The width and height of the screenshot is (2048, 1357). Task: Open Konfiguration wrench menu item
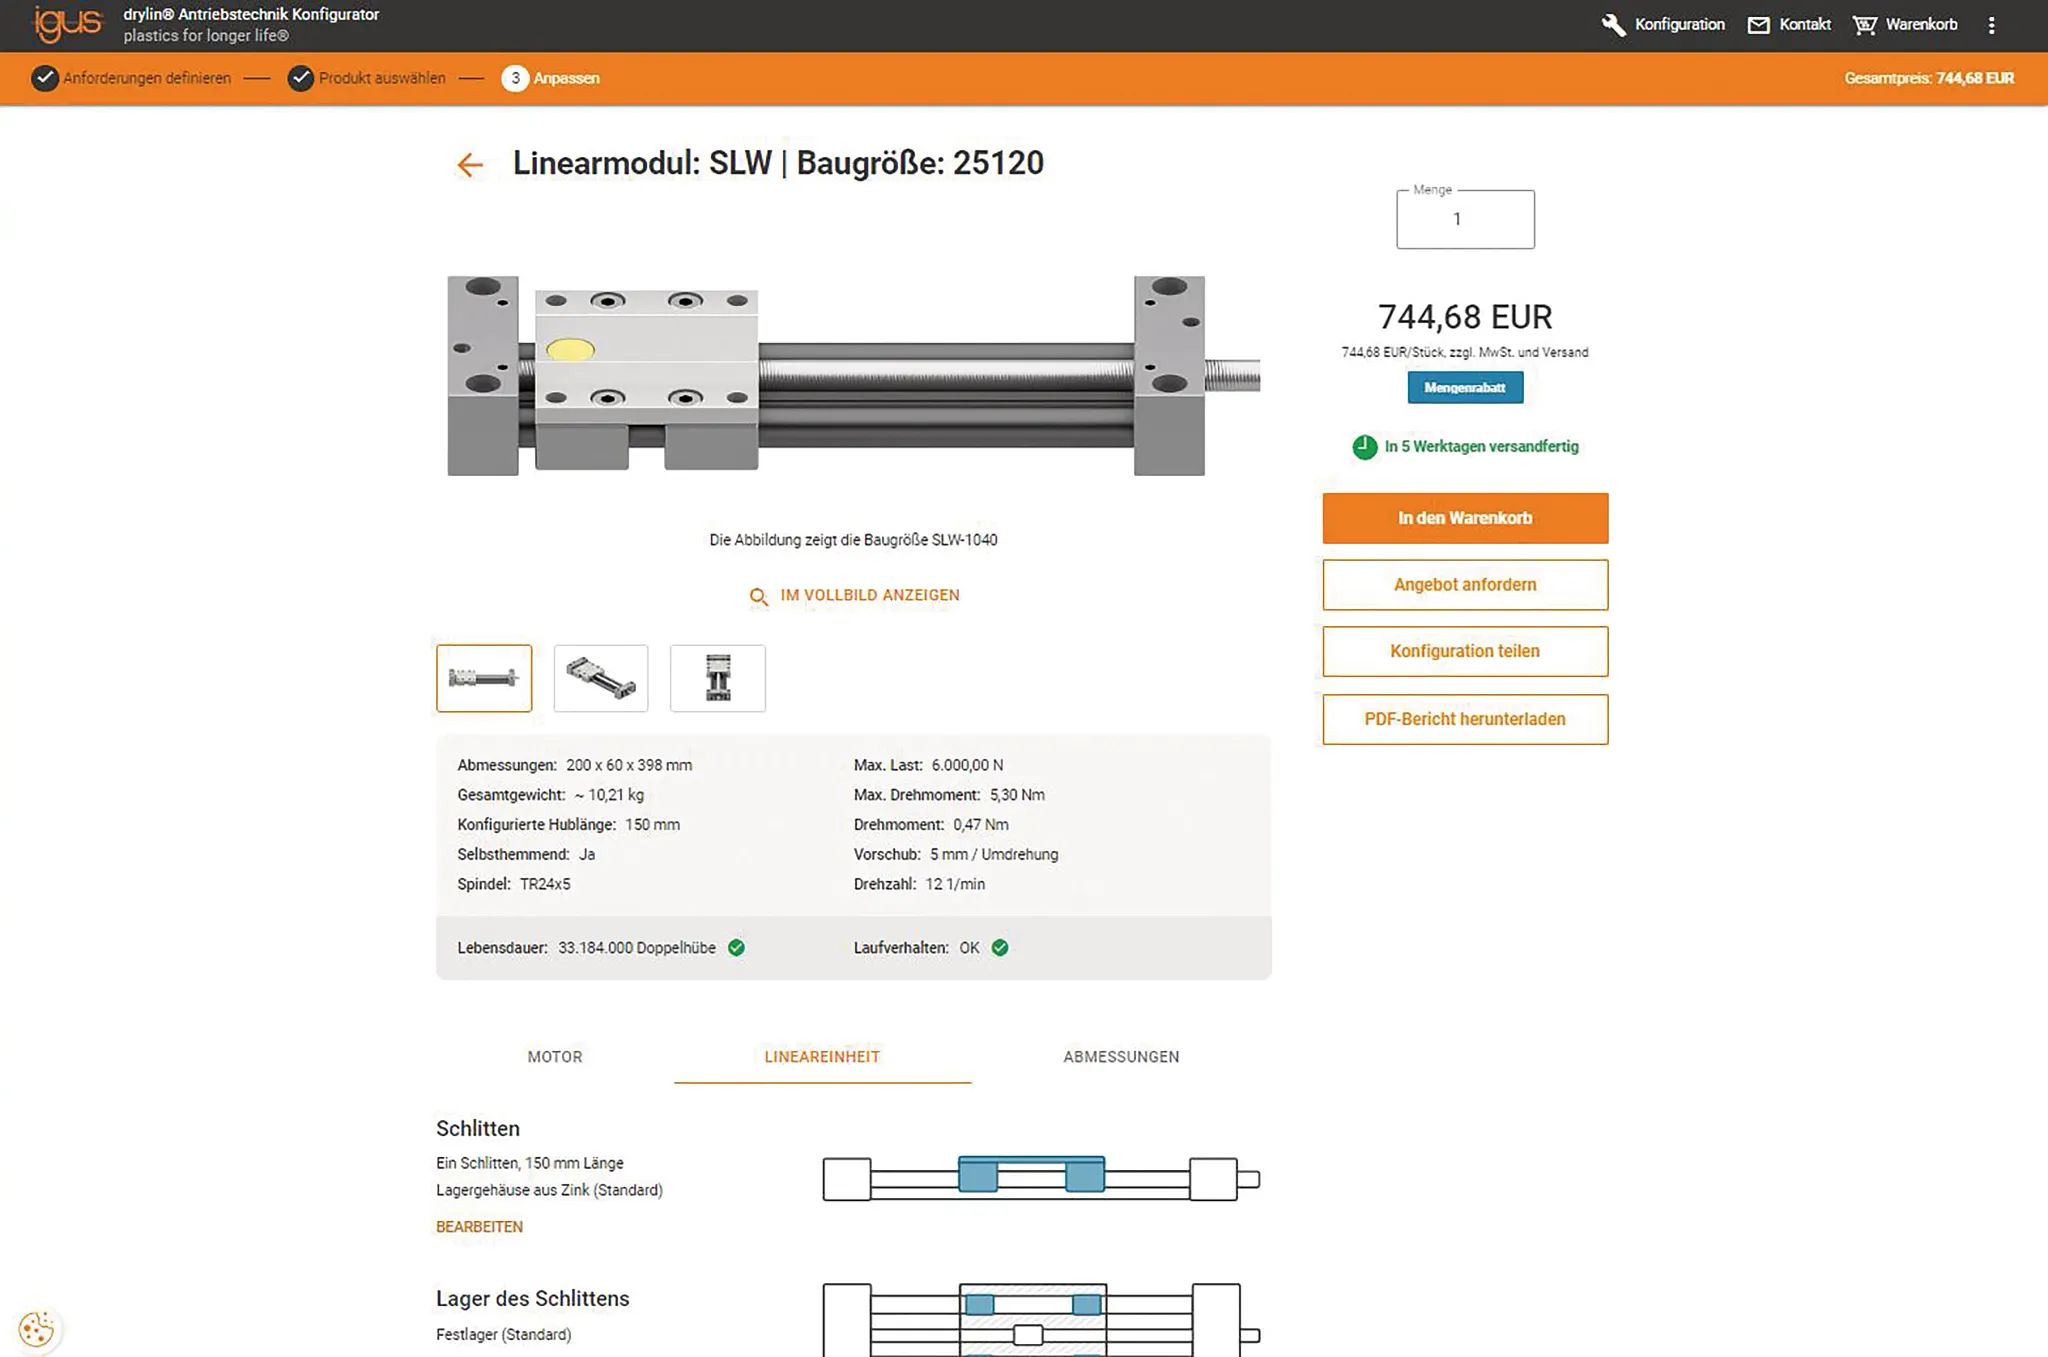(x=1663, y=24)
